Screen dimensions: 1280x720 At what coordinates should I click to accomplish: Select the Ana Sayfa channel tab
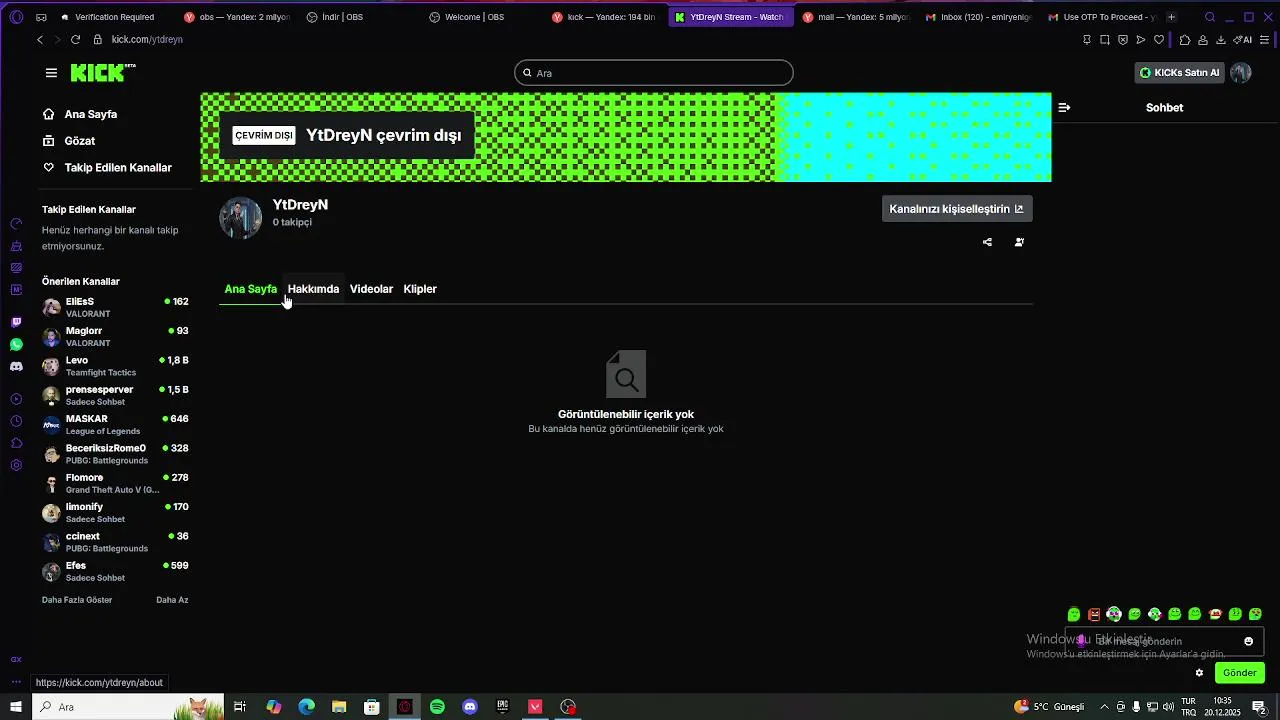[250, 289]
